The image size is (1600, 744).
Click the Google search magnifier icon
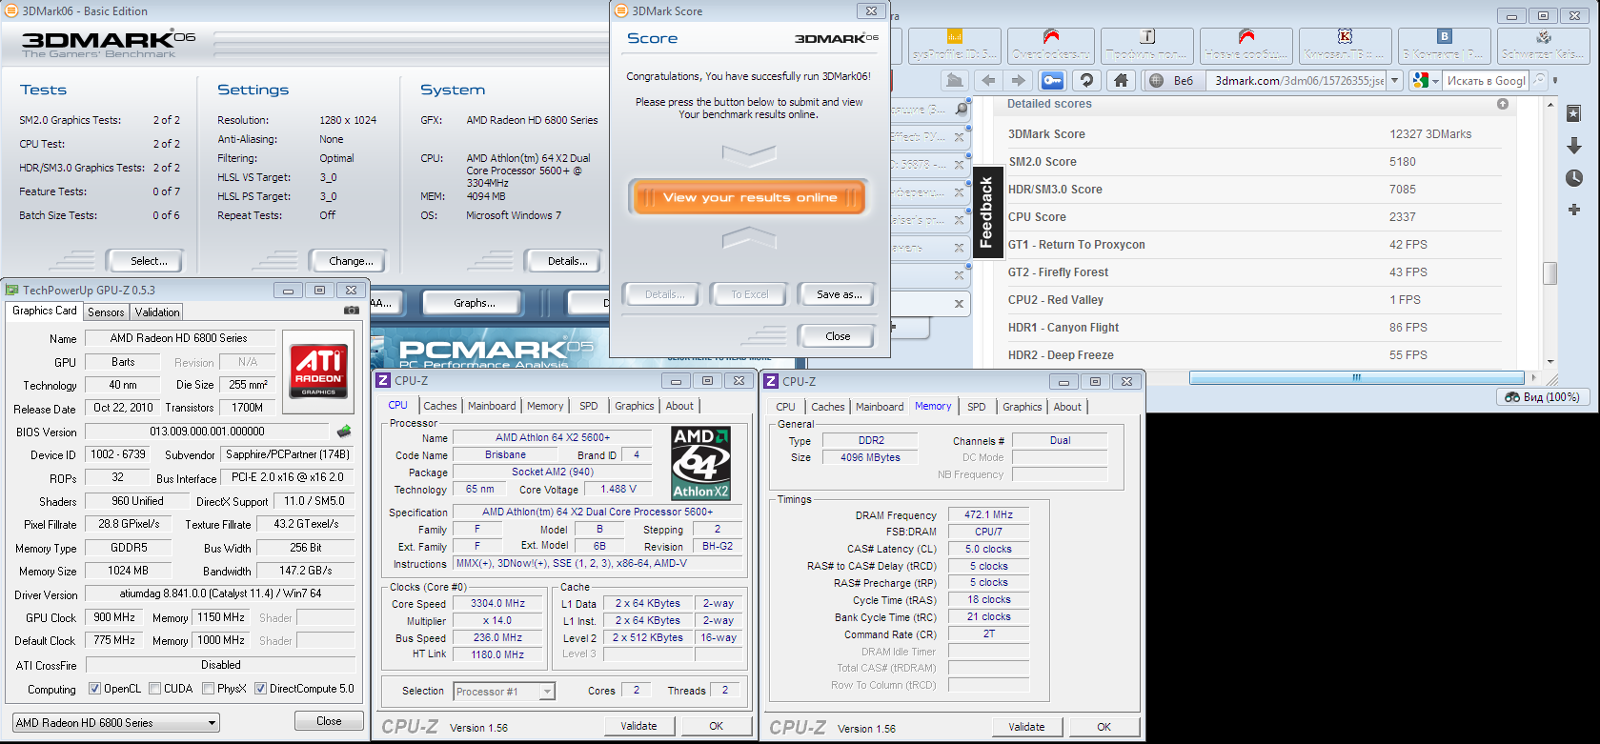(1539, 80)
